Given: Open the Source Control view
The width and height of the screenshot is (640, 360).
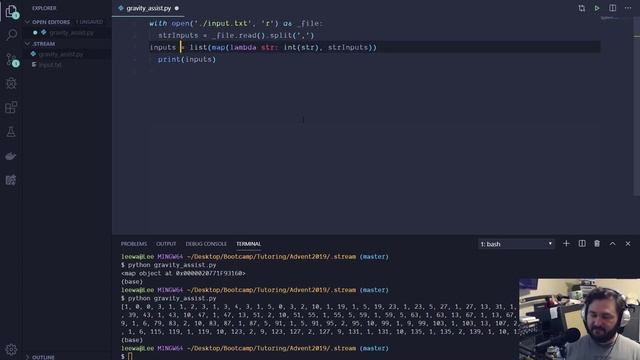Looking at the screenshot, I should (x=11, y=60).
